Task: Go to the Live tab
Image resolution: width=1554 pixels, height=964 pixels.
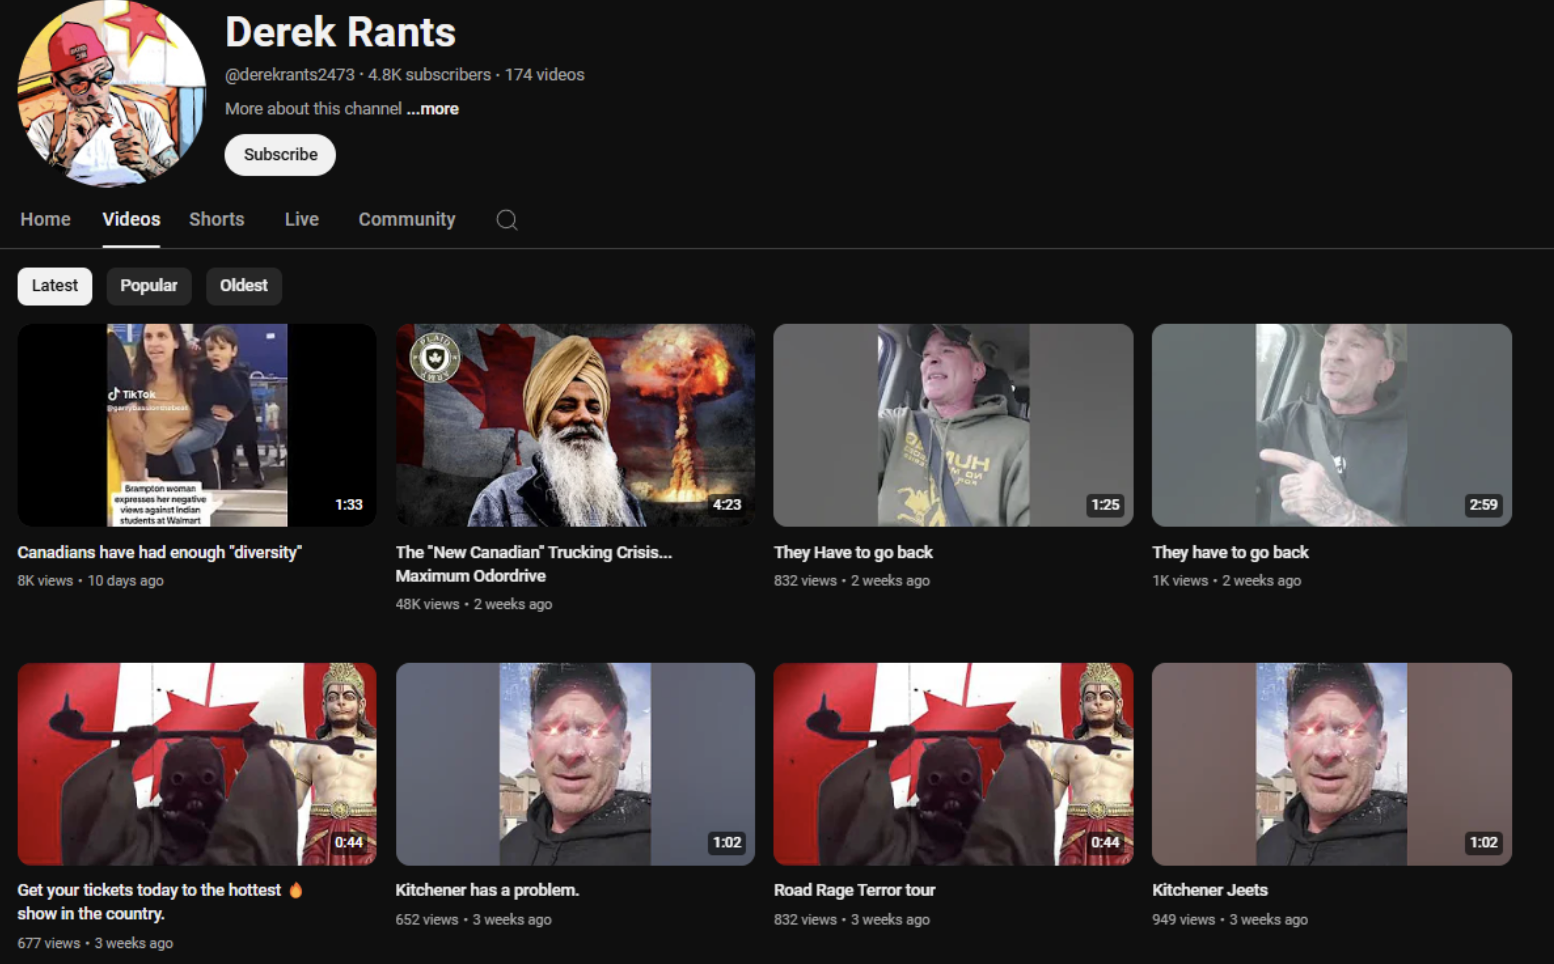Action: (x=301, y=219)
